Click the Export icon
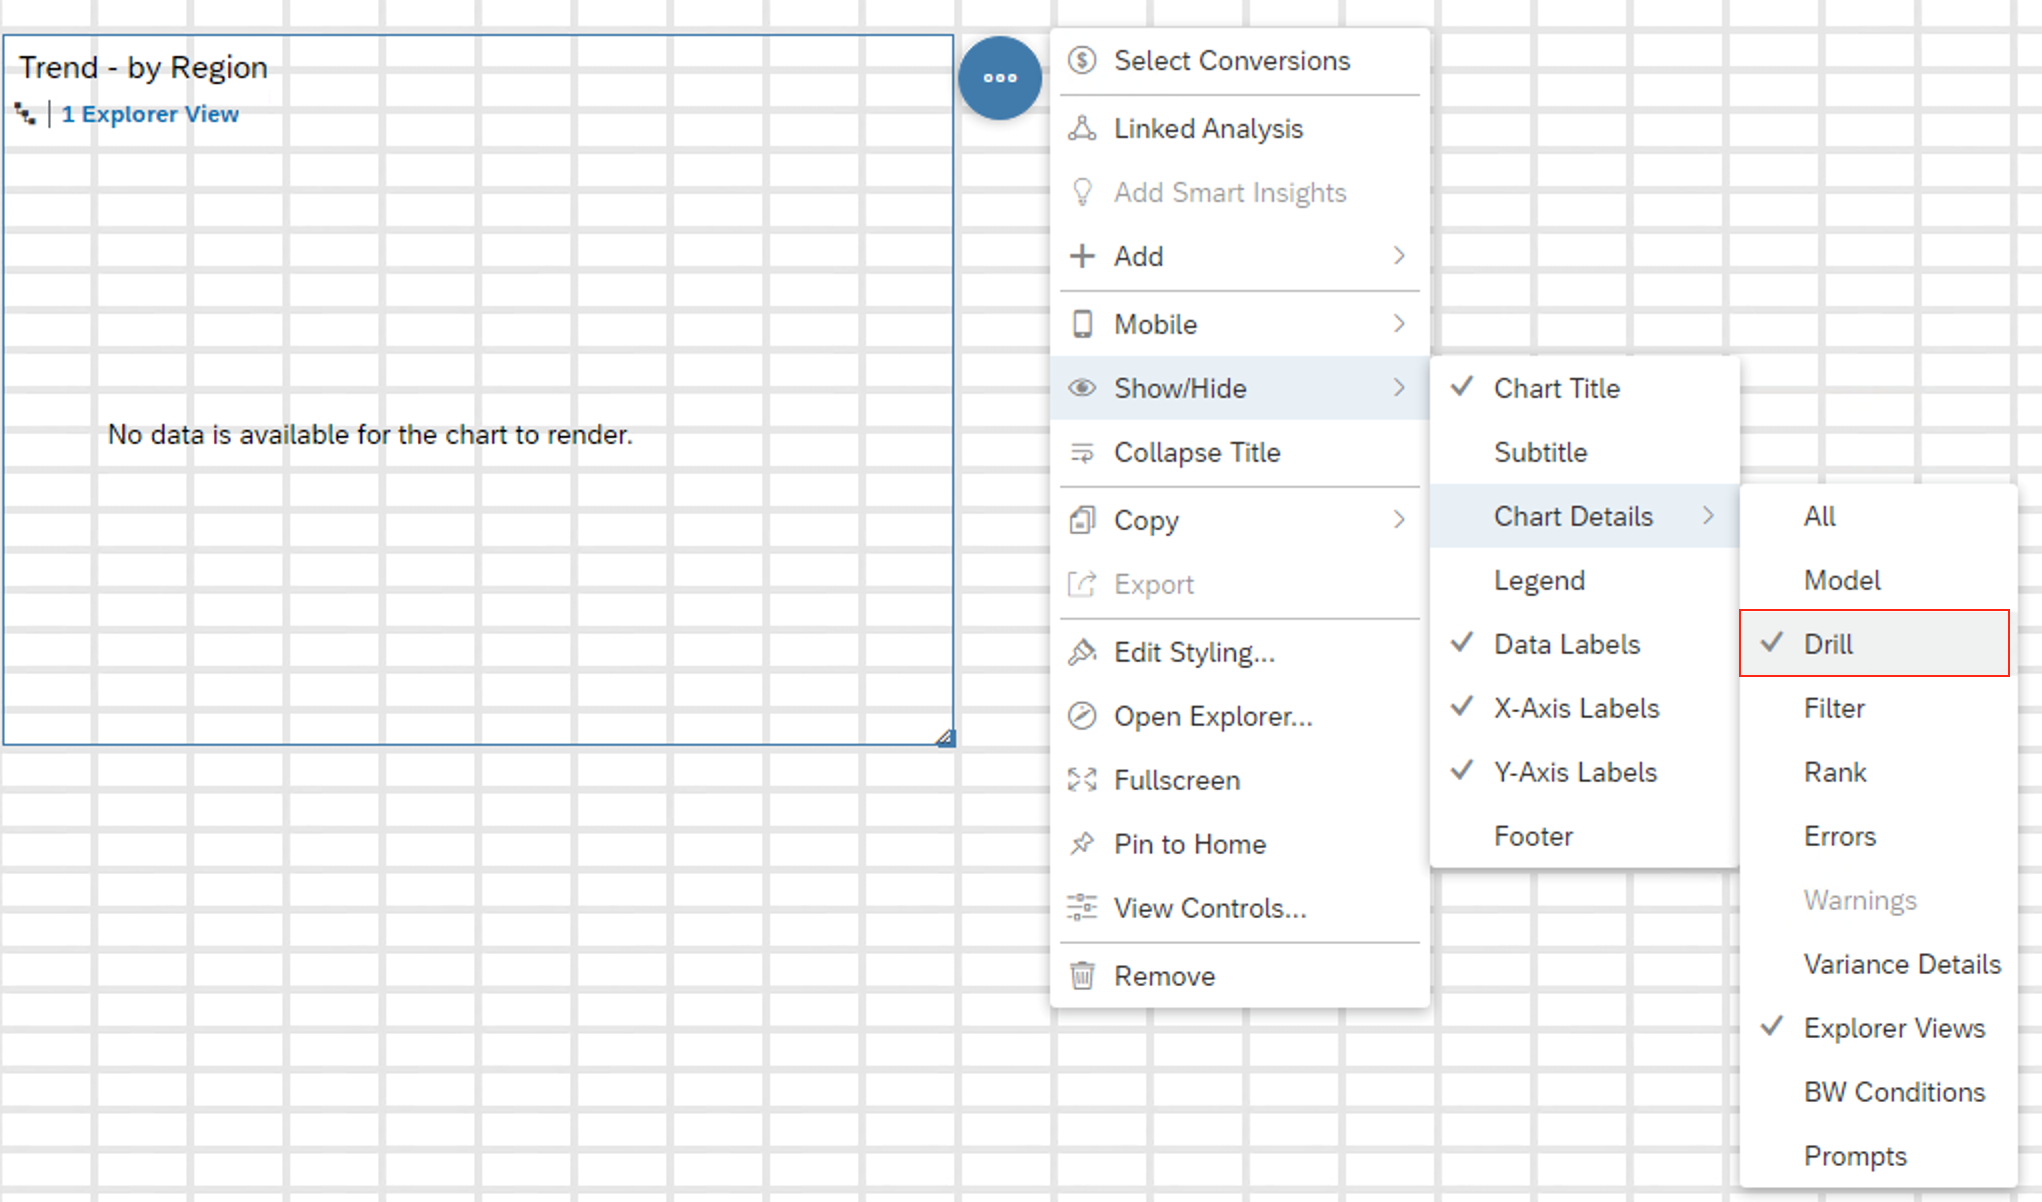This screenshot has width=2042, height=1202. (x=1083, y=582)
